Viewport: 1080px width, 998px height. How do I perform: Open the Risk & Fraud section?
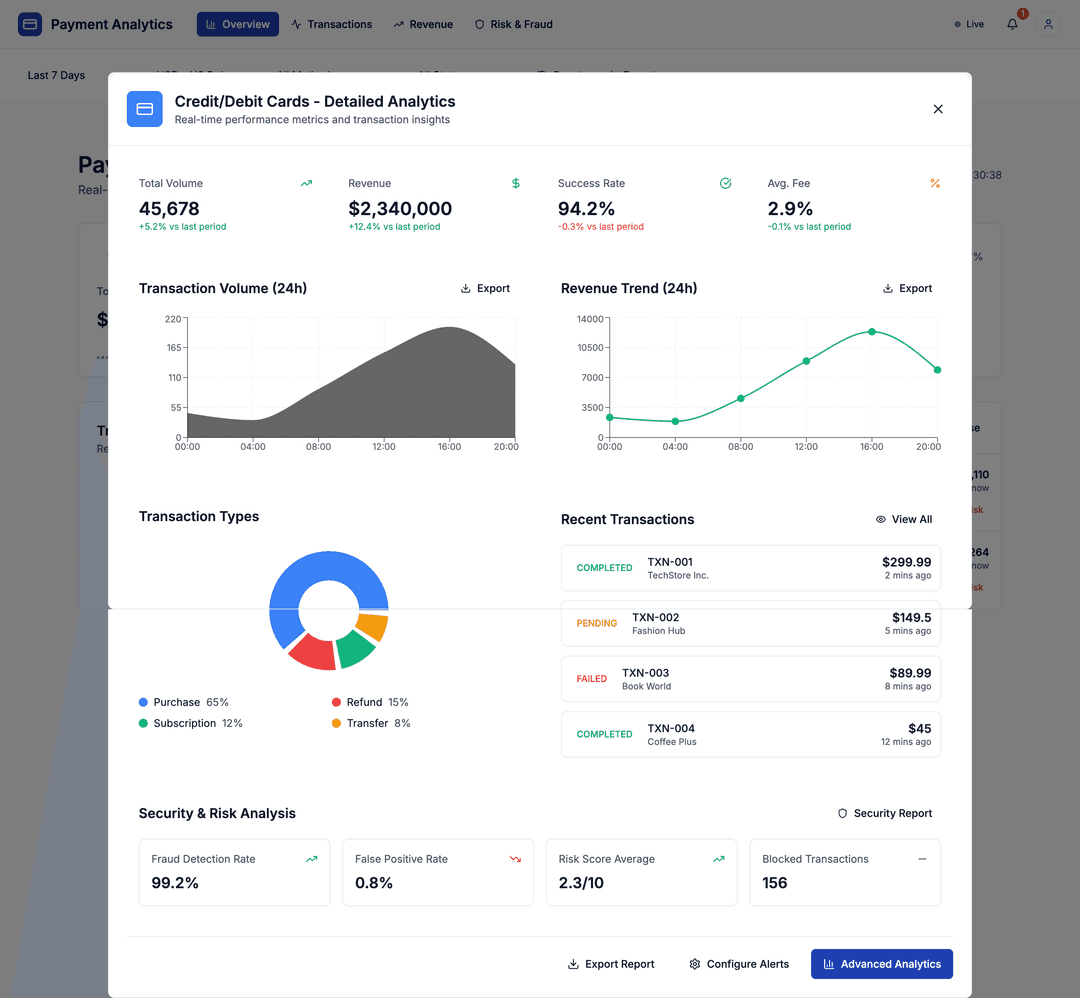coord(513,23)
